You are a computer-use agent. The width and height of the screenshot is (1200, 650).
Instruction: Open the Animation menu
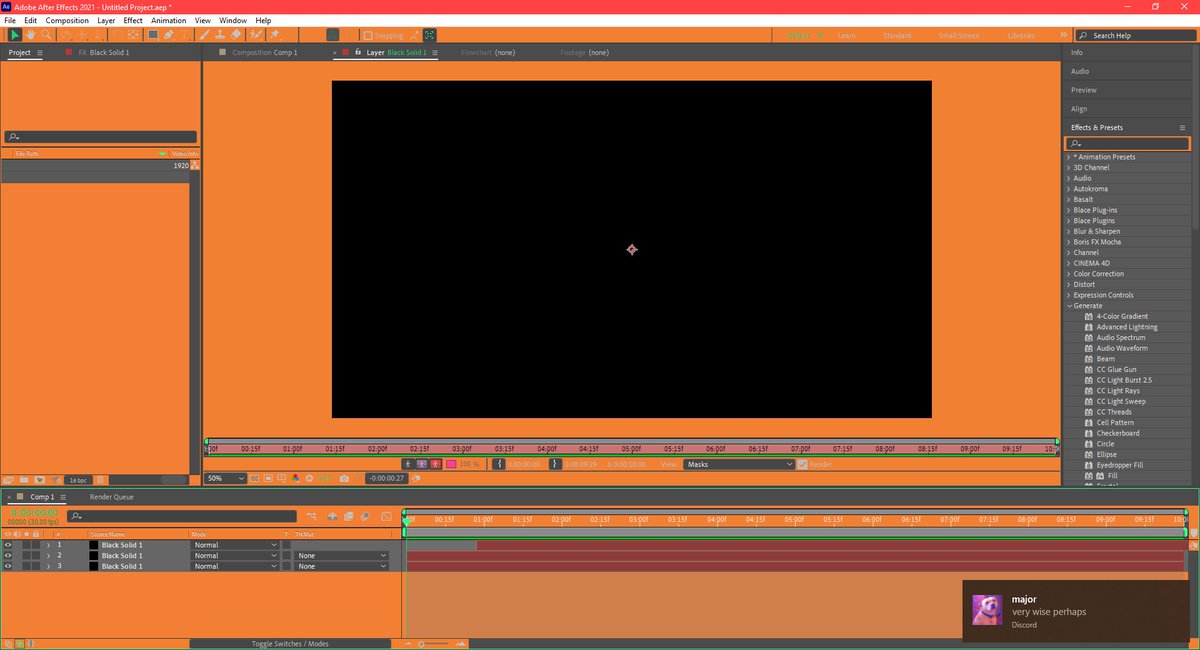pos(168,20)
